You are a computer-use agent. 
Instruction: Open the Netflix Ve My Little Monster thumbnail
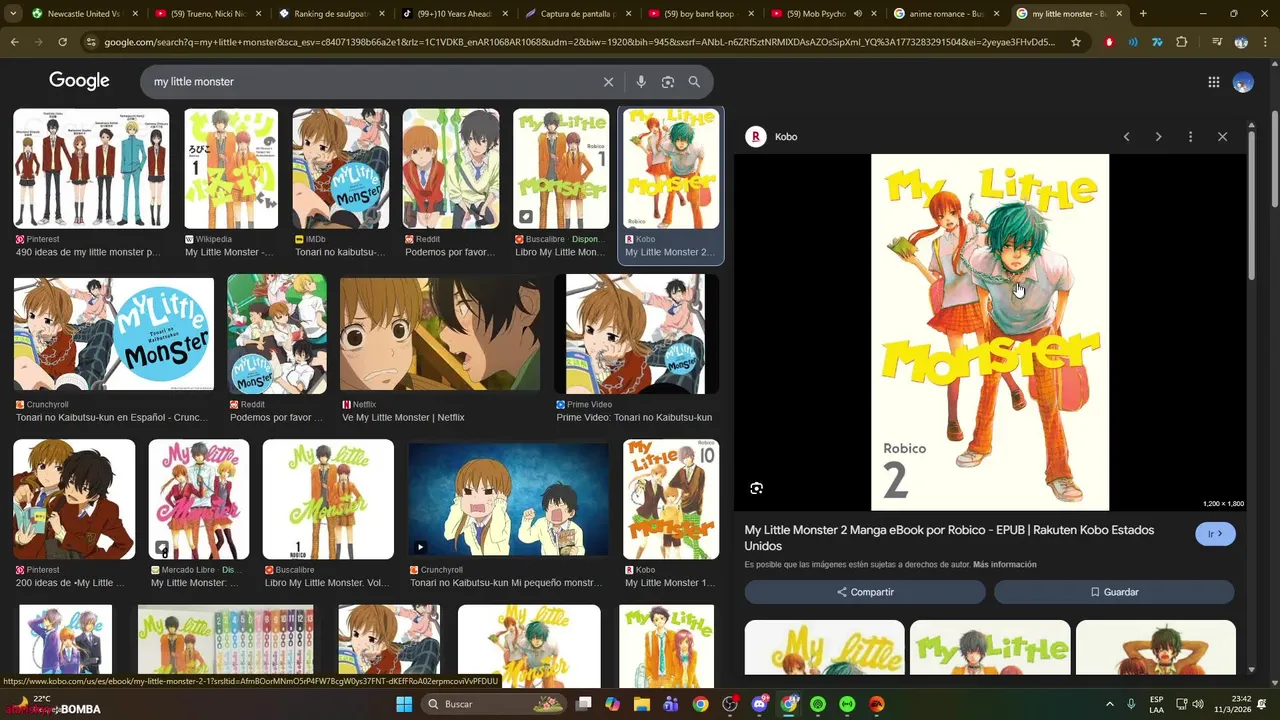[440, 333]
